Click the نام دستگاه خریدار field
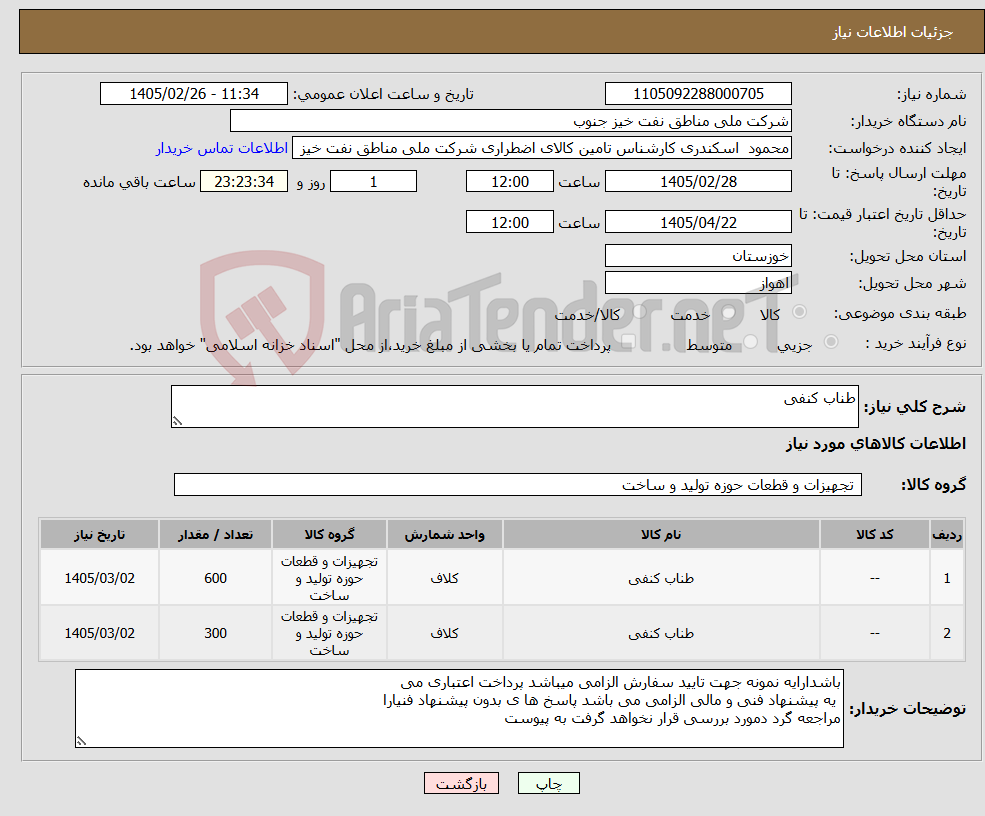 point(511,121)
